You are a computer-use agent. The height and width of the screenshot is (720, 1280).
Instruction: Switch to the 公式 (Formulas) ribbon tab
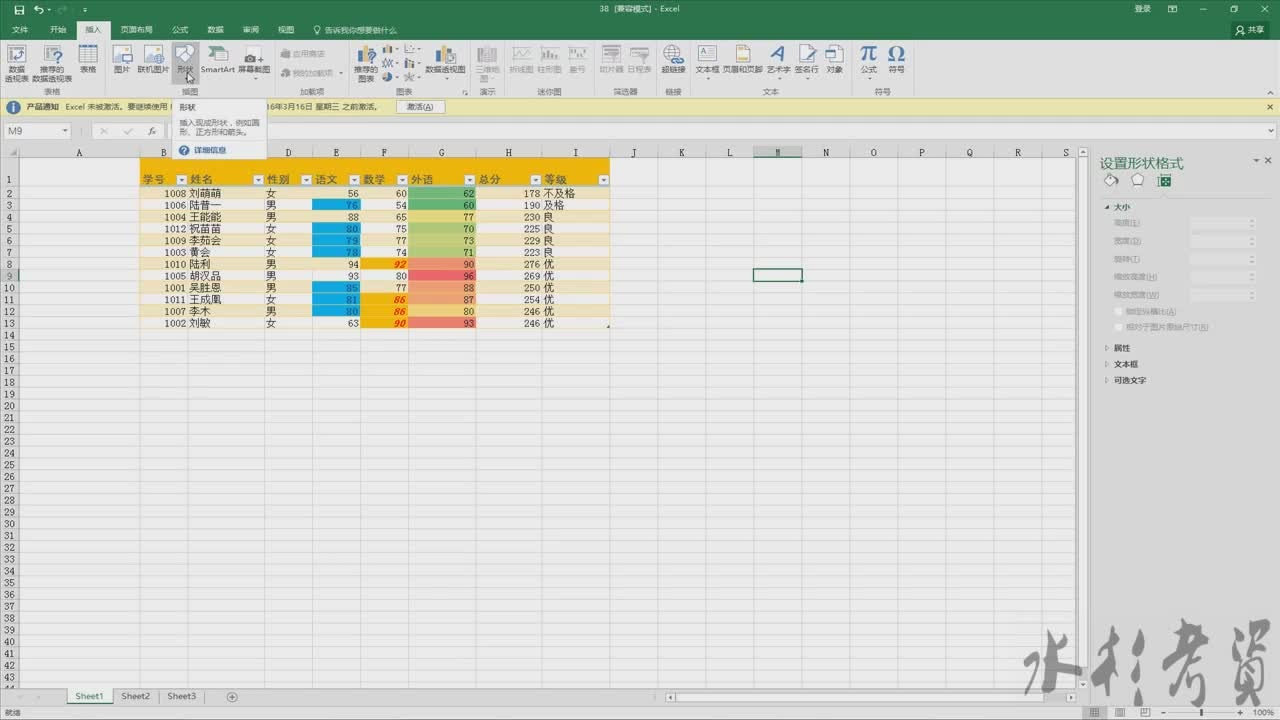[180, 30]
